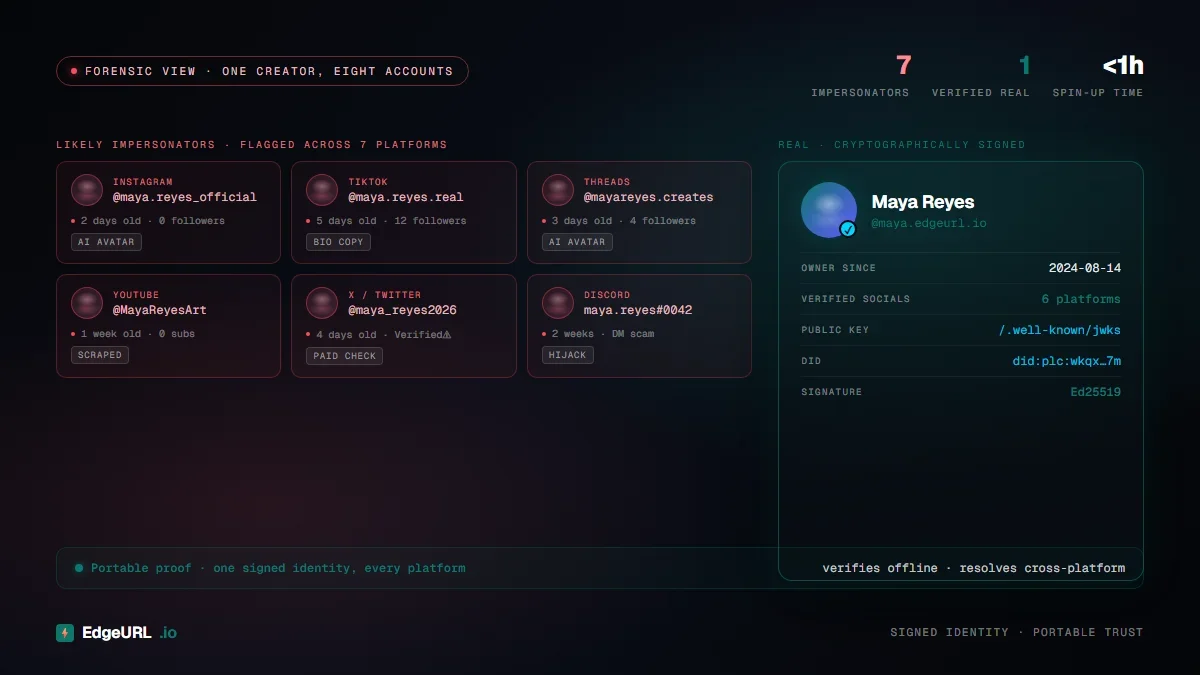Click the @maya.edgeurl.io handle
This screenshot has height=675, width=1200.
point(929,223)
